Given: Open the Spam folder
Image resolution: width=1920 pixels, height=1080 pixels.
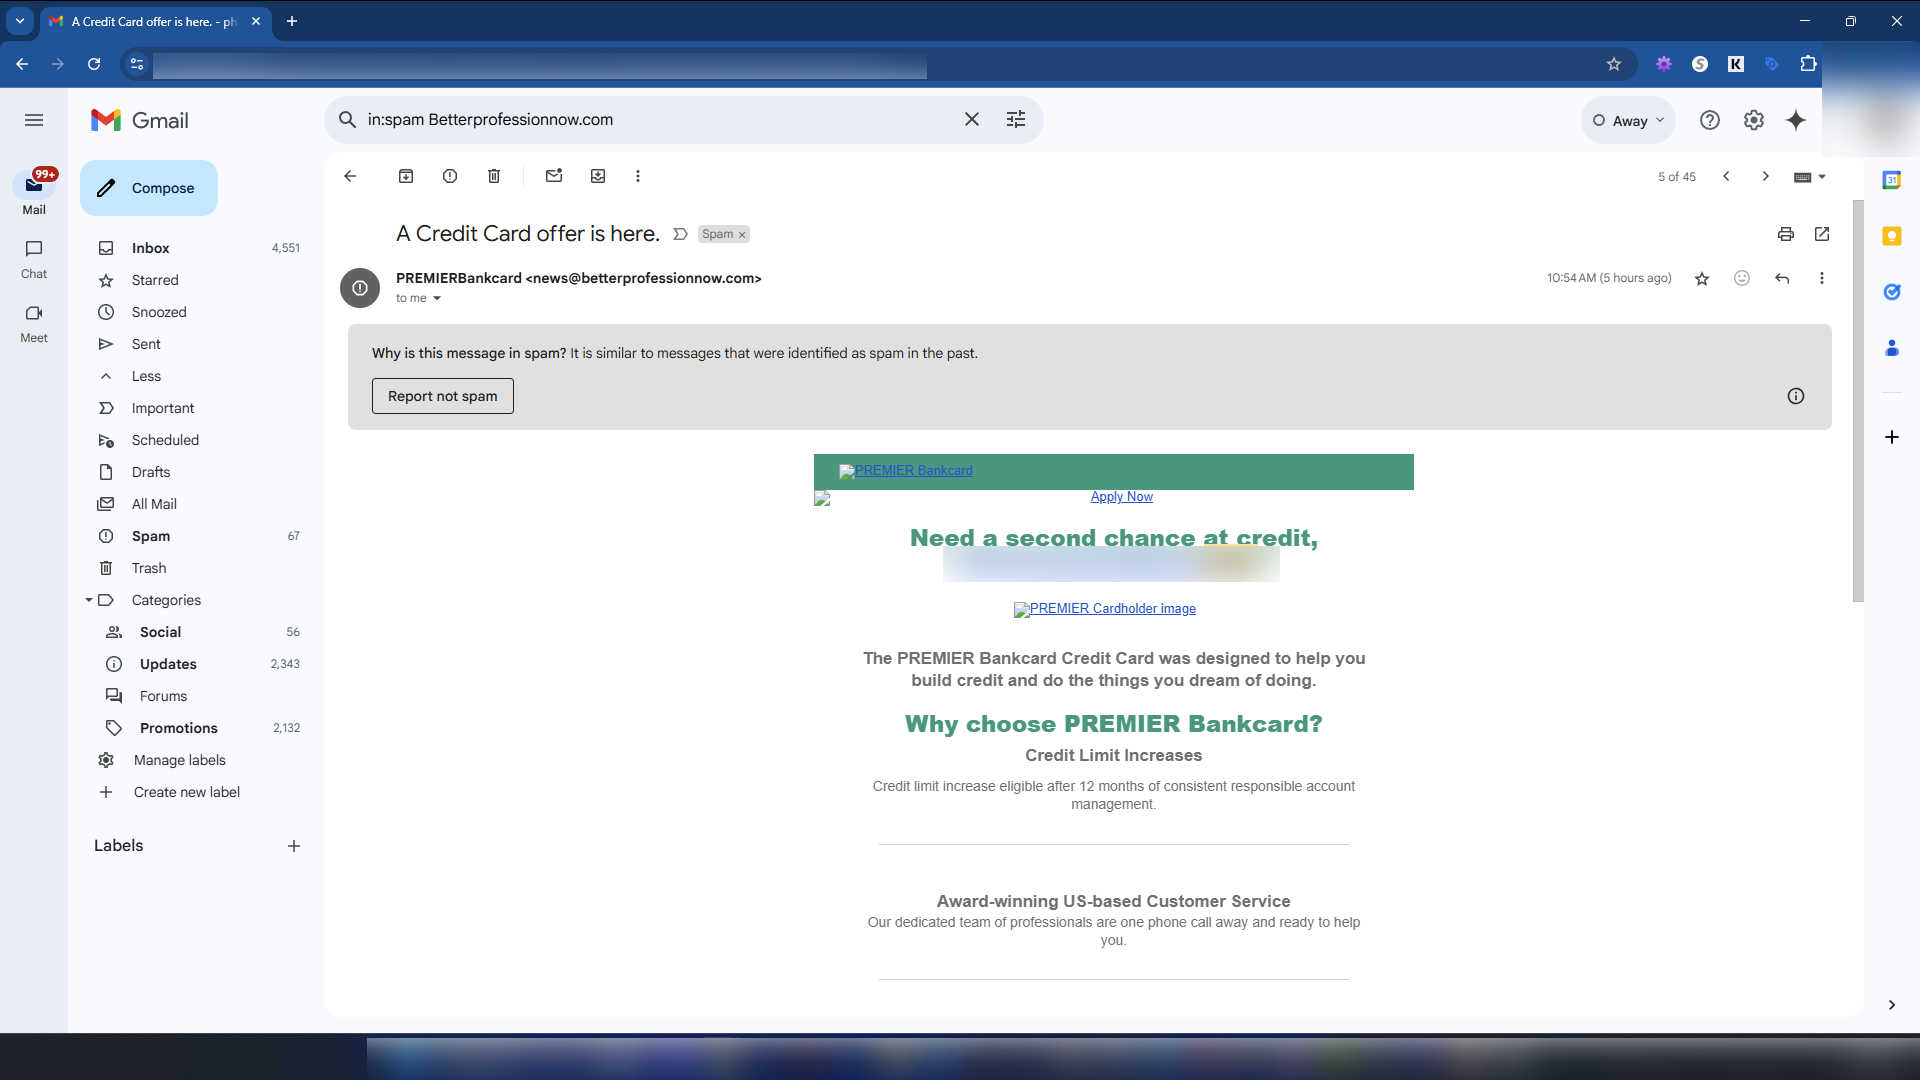Looking at the screenshot, I should (153, 536).
